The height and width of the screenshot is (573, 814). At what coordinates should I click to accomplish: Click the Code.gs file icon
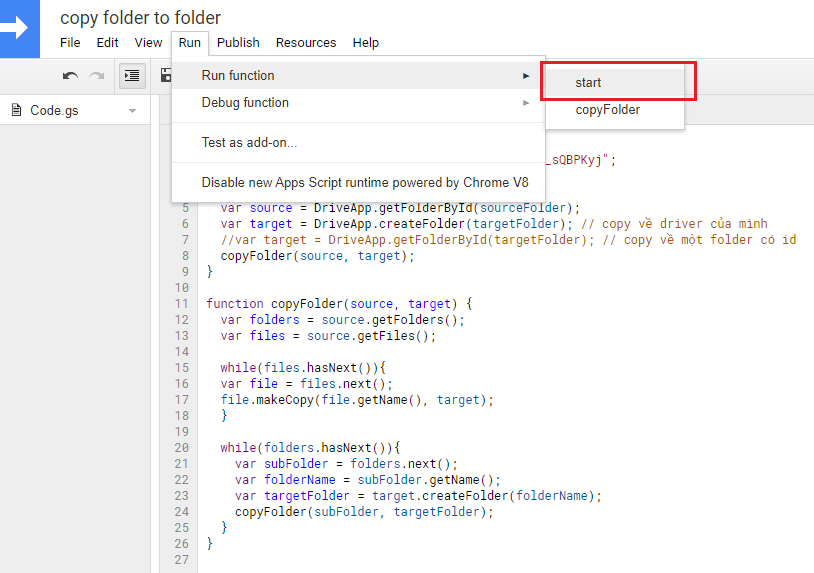(x=16, y=110)
